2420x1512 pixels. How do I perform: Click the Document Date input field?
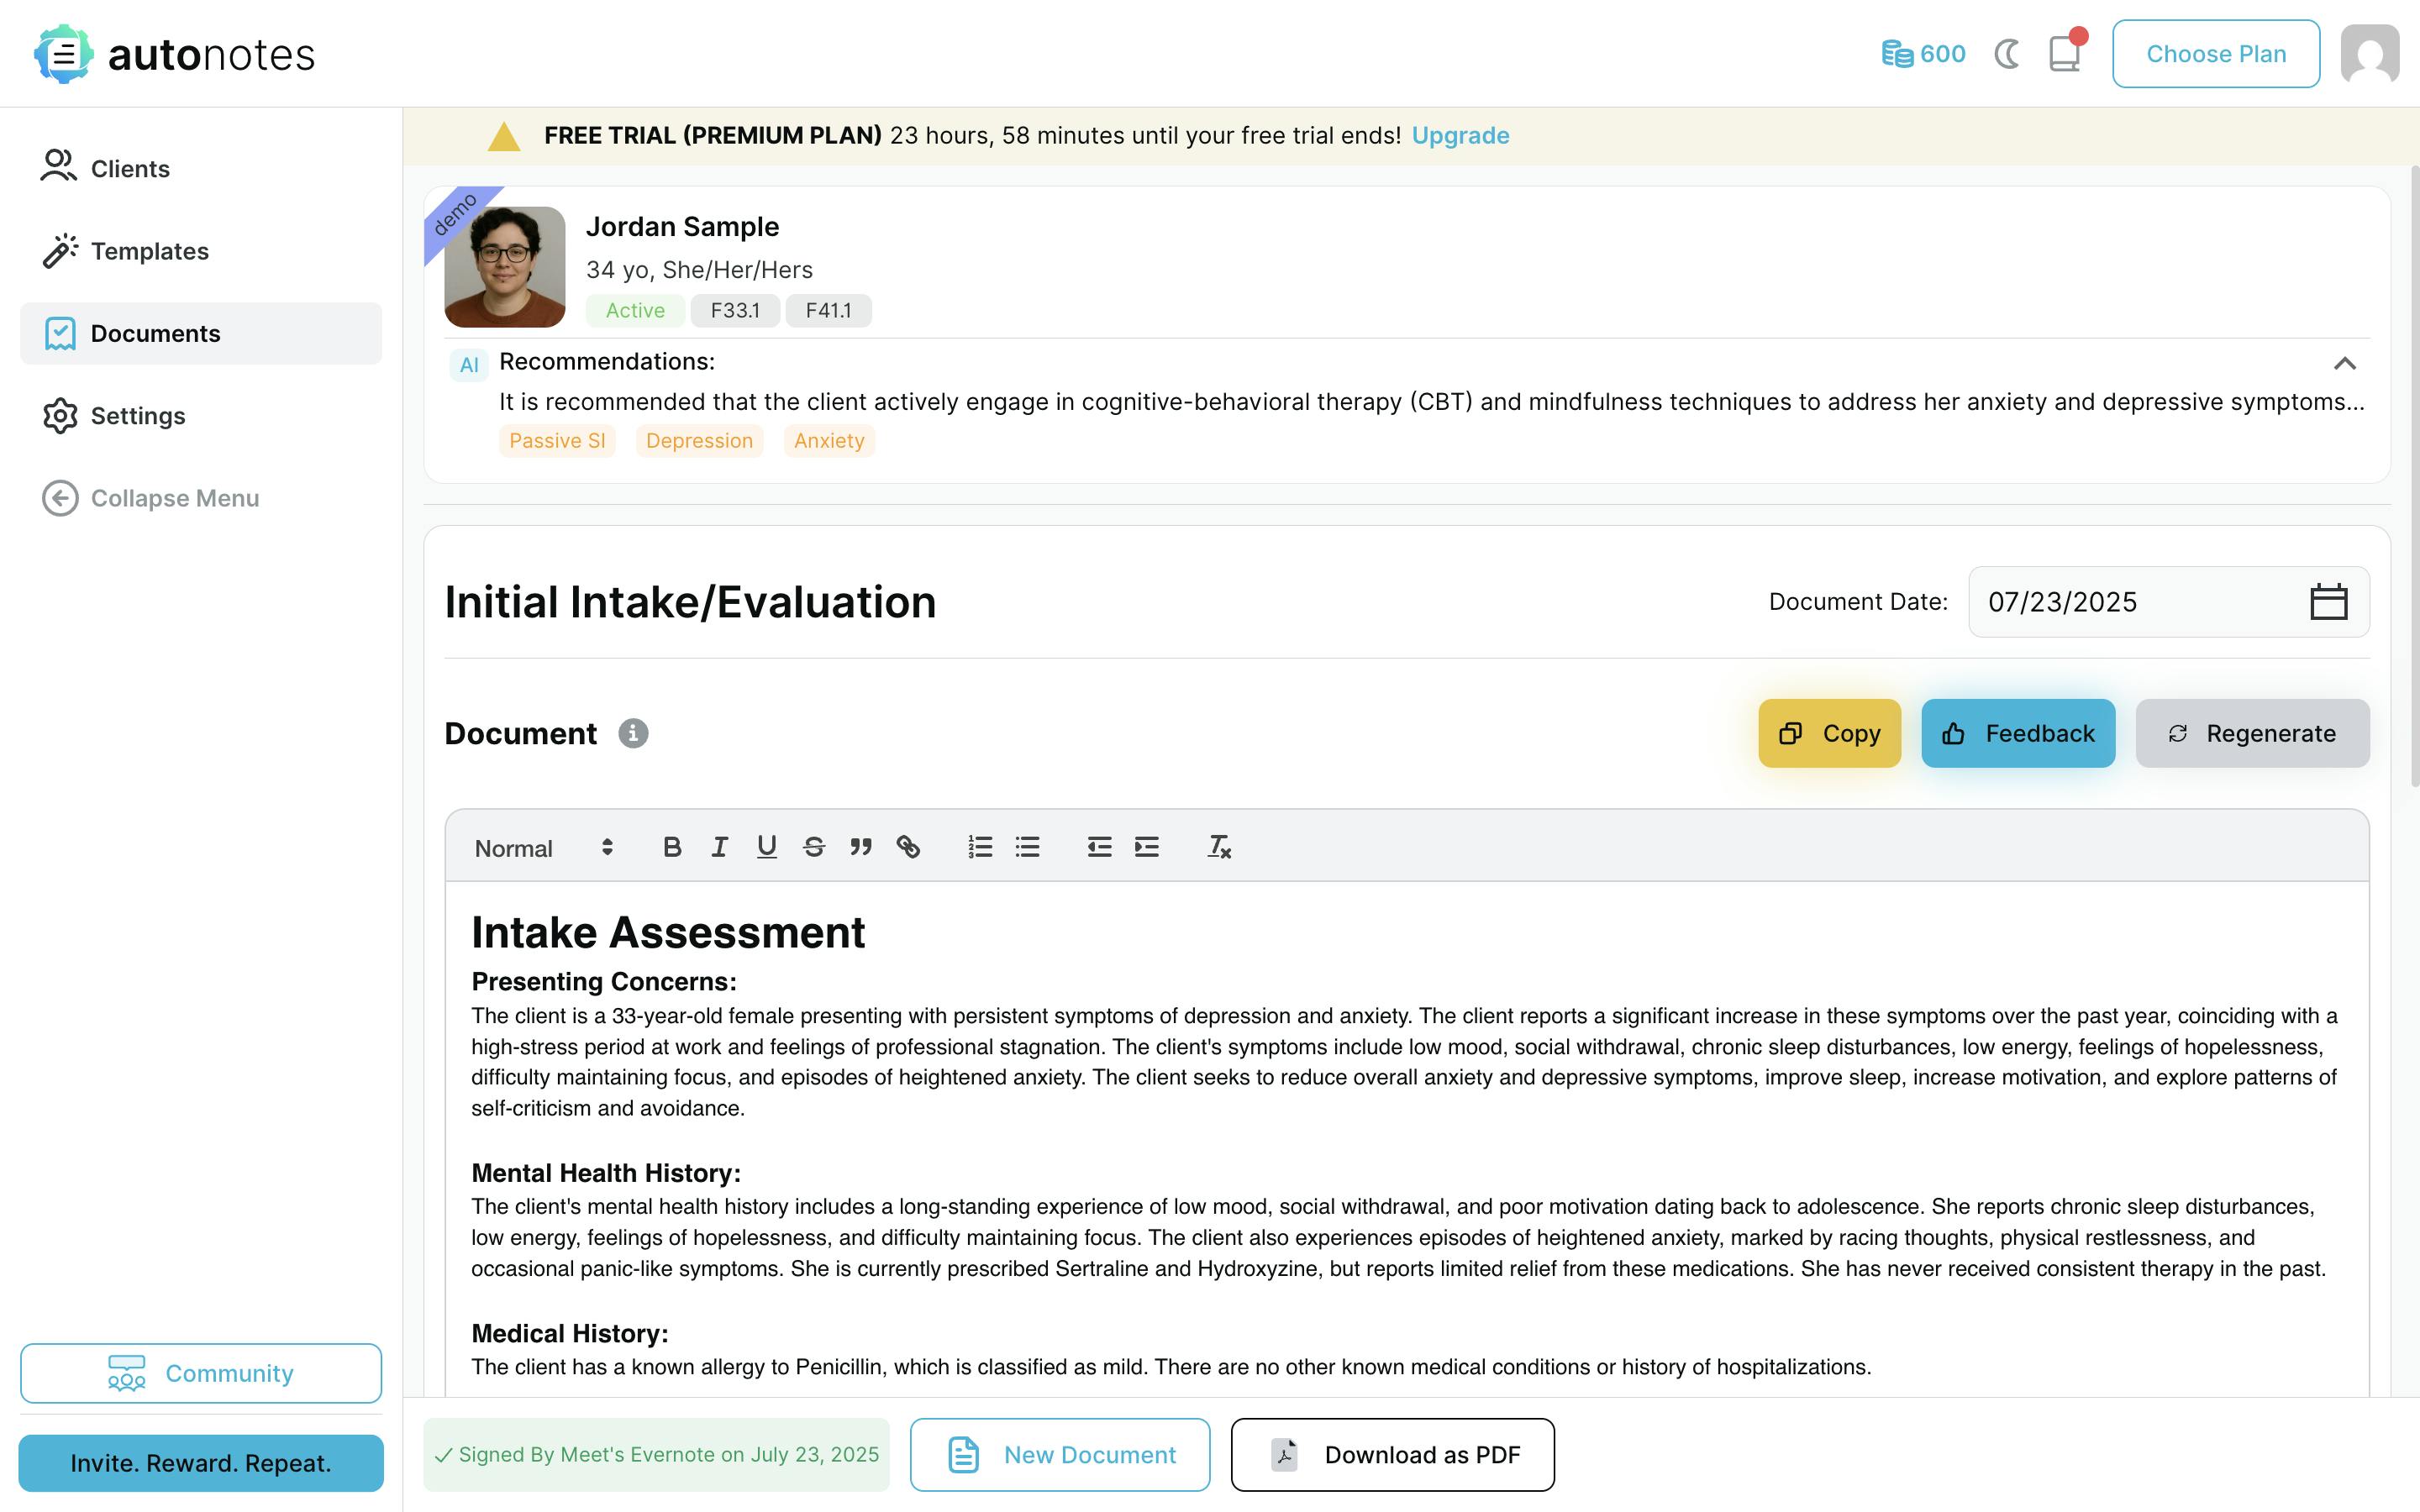[2130, 602]
